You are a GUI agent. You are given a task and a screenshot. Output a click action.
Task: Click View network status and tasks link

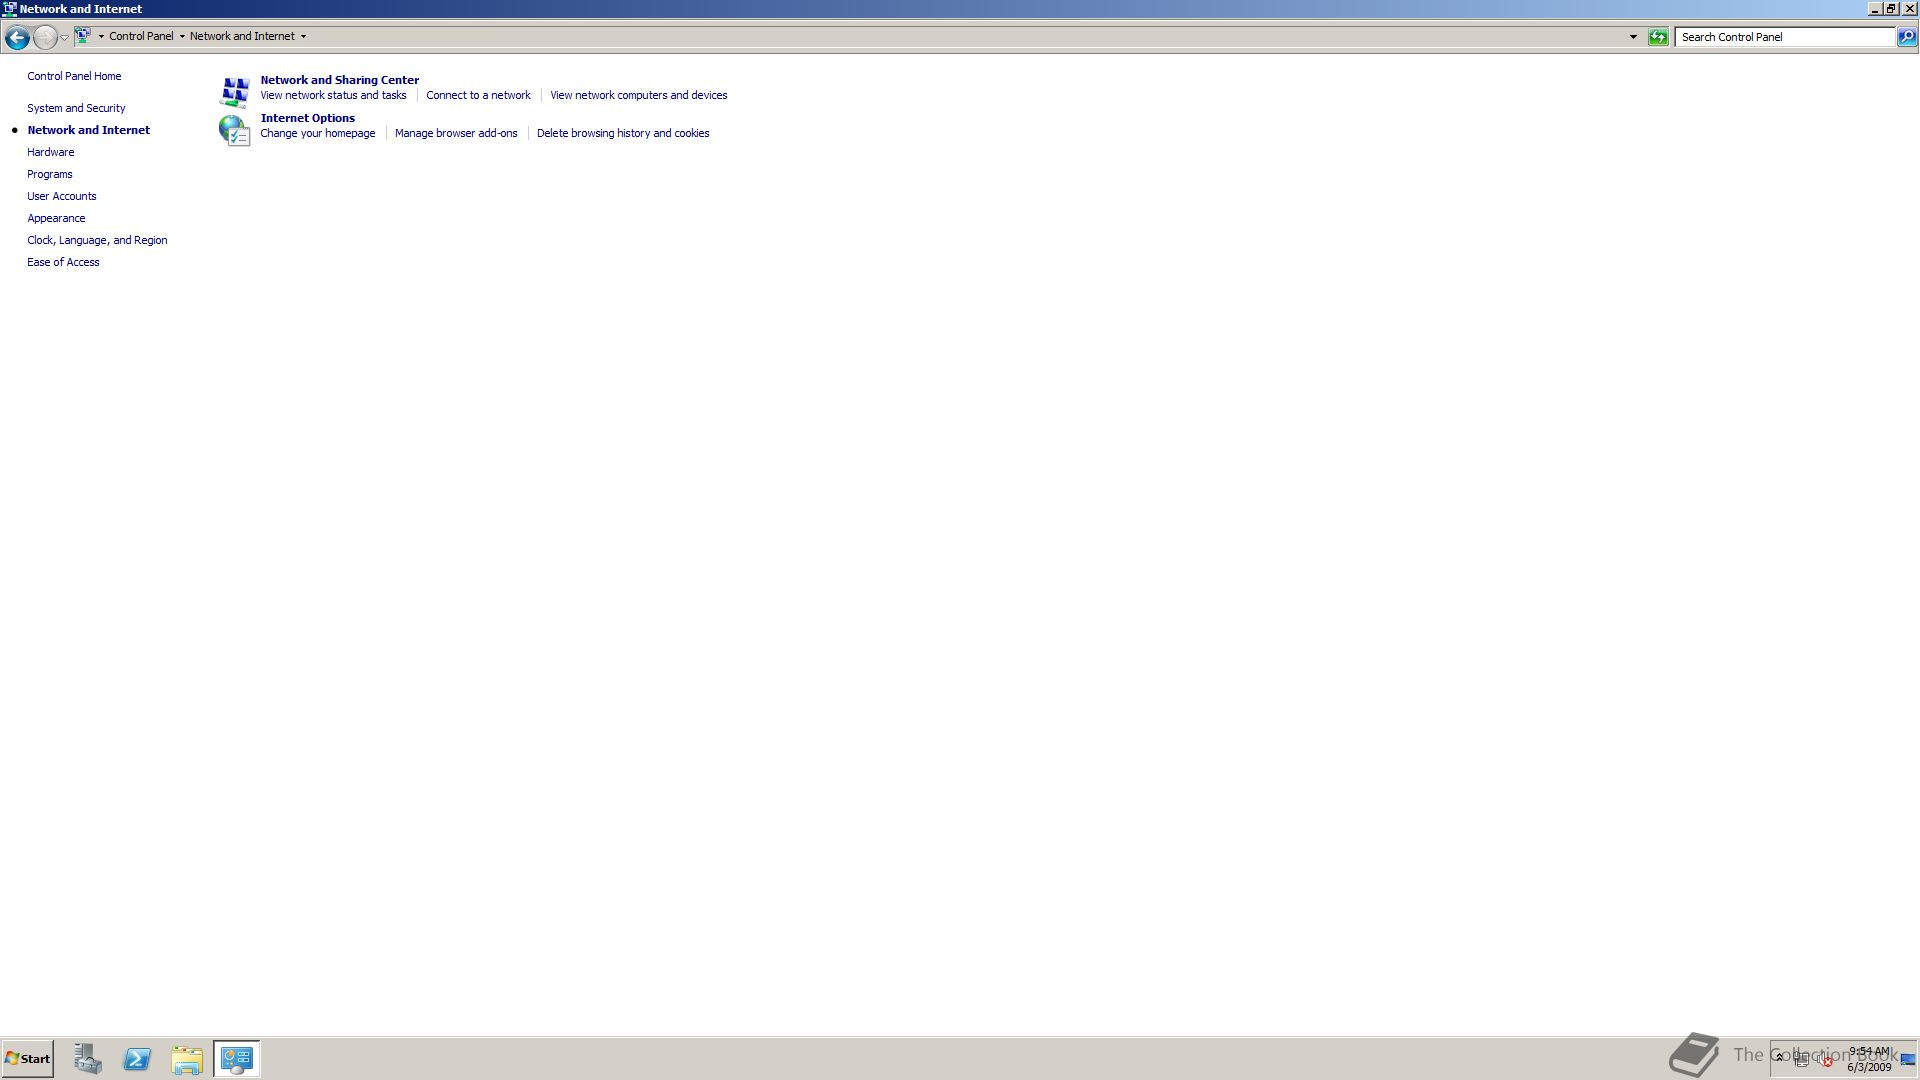click(x=333, y=95)
